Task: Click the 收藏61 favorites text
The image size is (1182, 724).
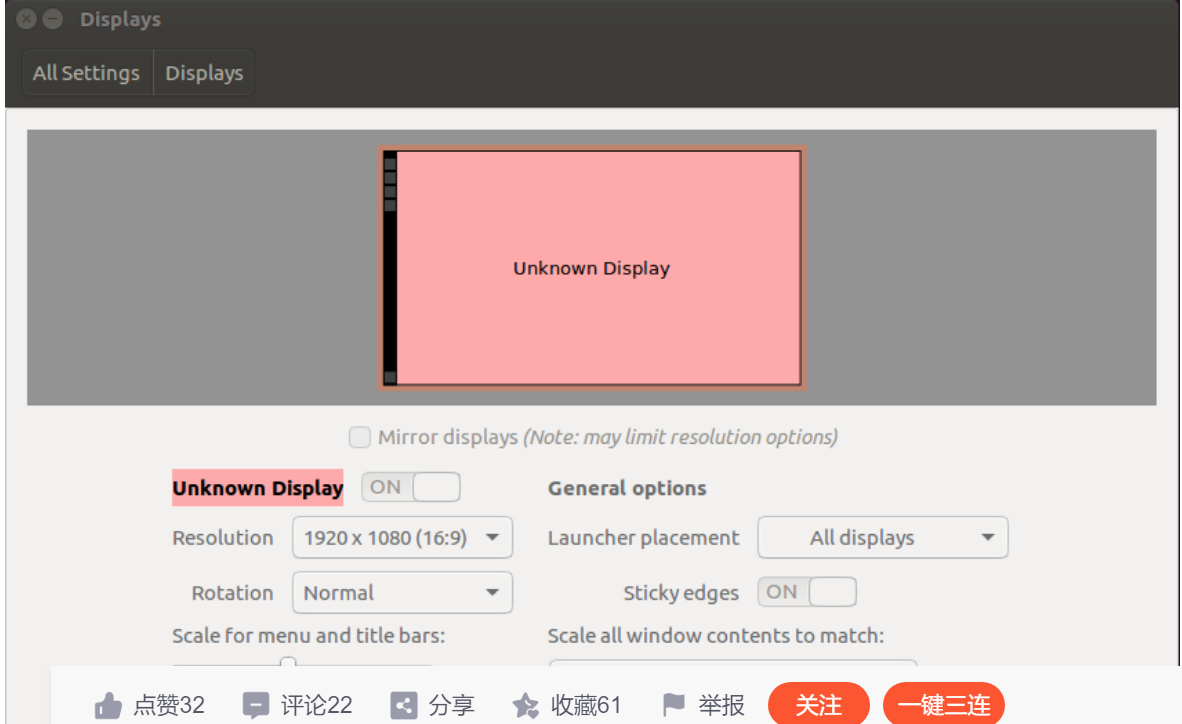Action: (x=586, y=705)
